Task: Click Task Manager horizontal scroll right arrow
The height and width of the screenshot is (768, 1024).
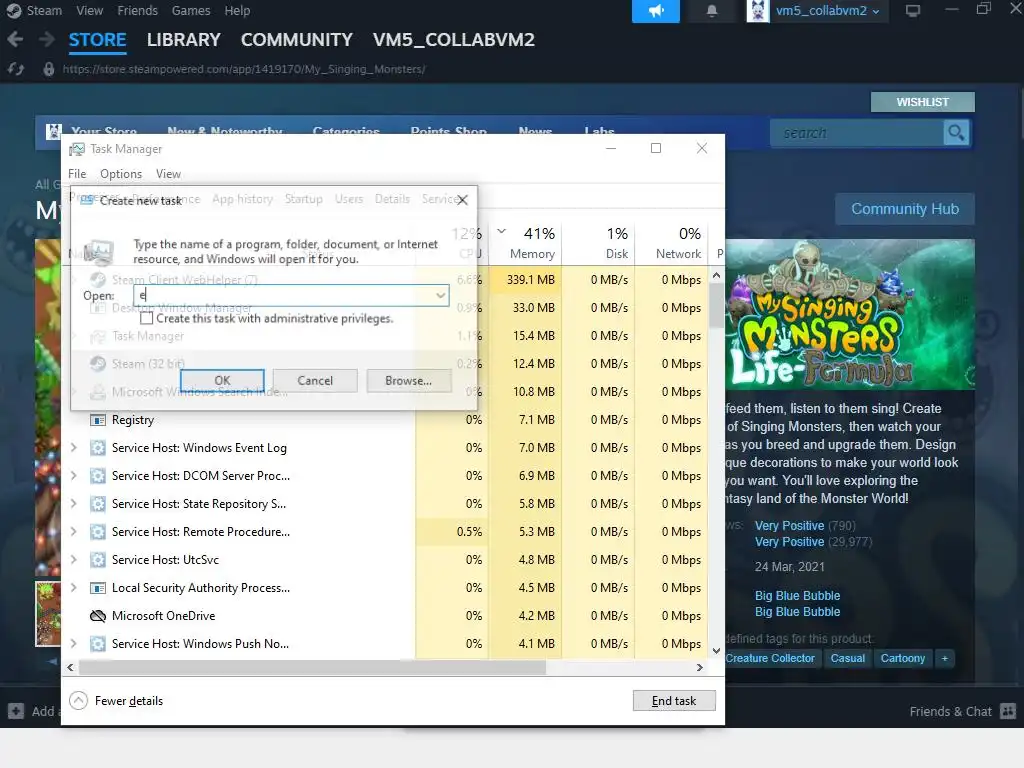Action: (x=699, y=667)
